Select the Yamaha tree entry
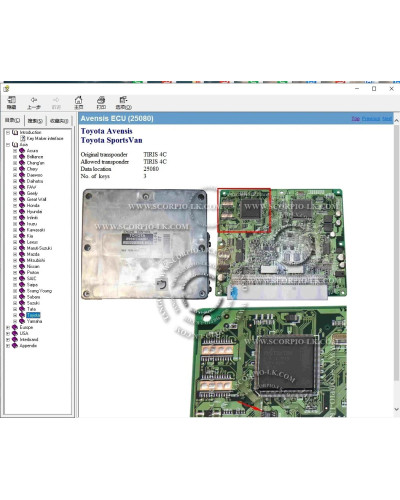The image size is (400, 500). [34, 321]
